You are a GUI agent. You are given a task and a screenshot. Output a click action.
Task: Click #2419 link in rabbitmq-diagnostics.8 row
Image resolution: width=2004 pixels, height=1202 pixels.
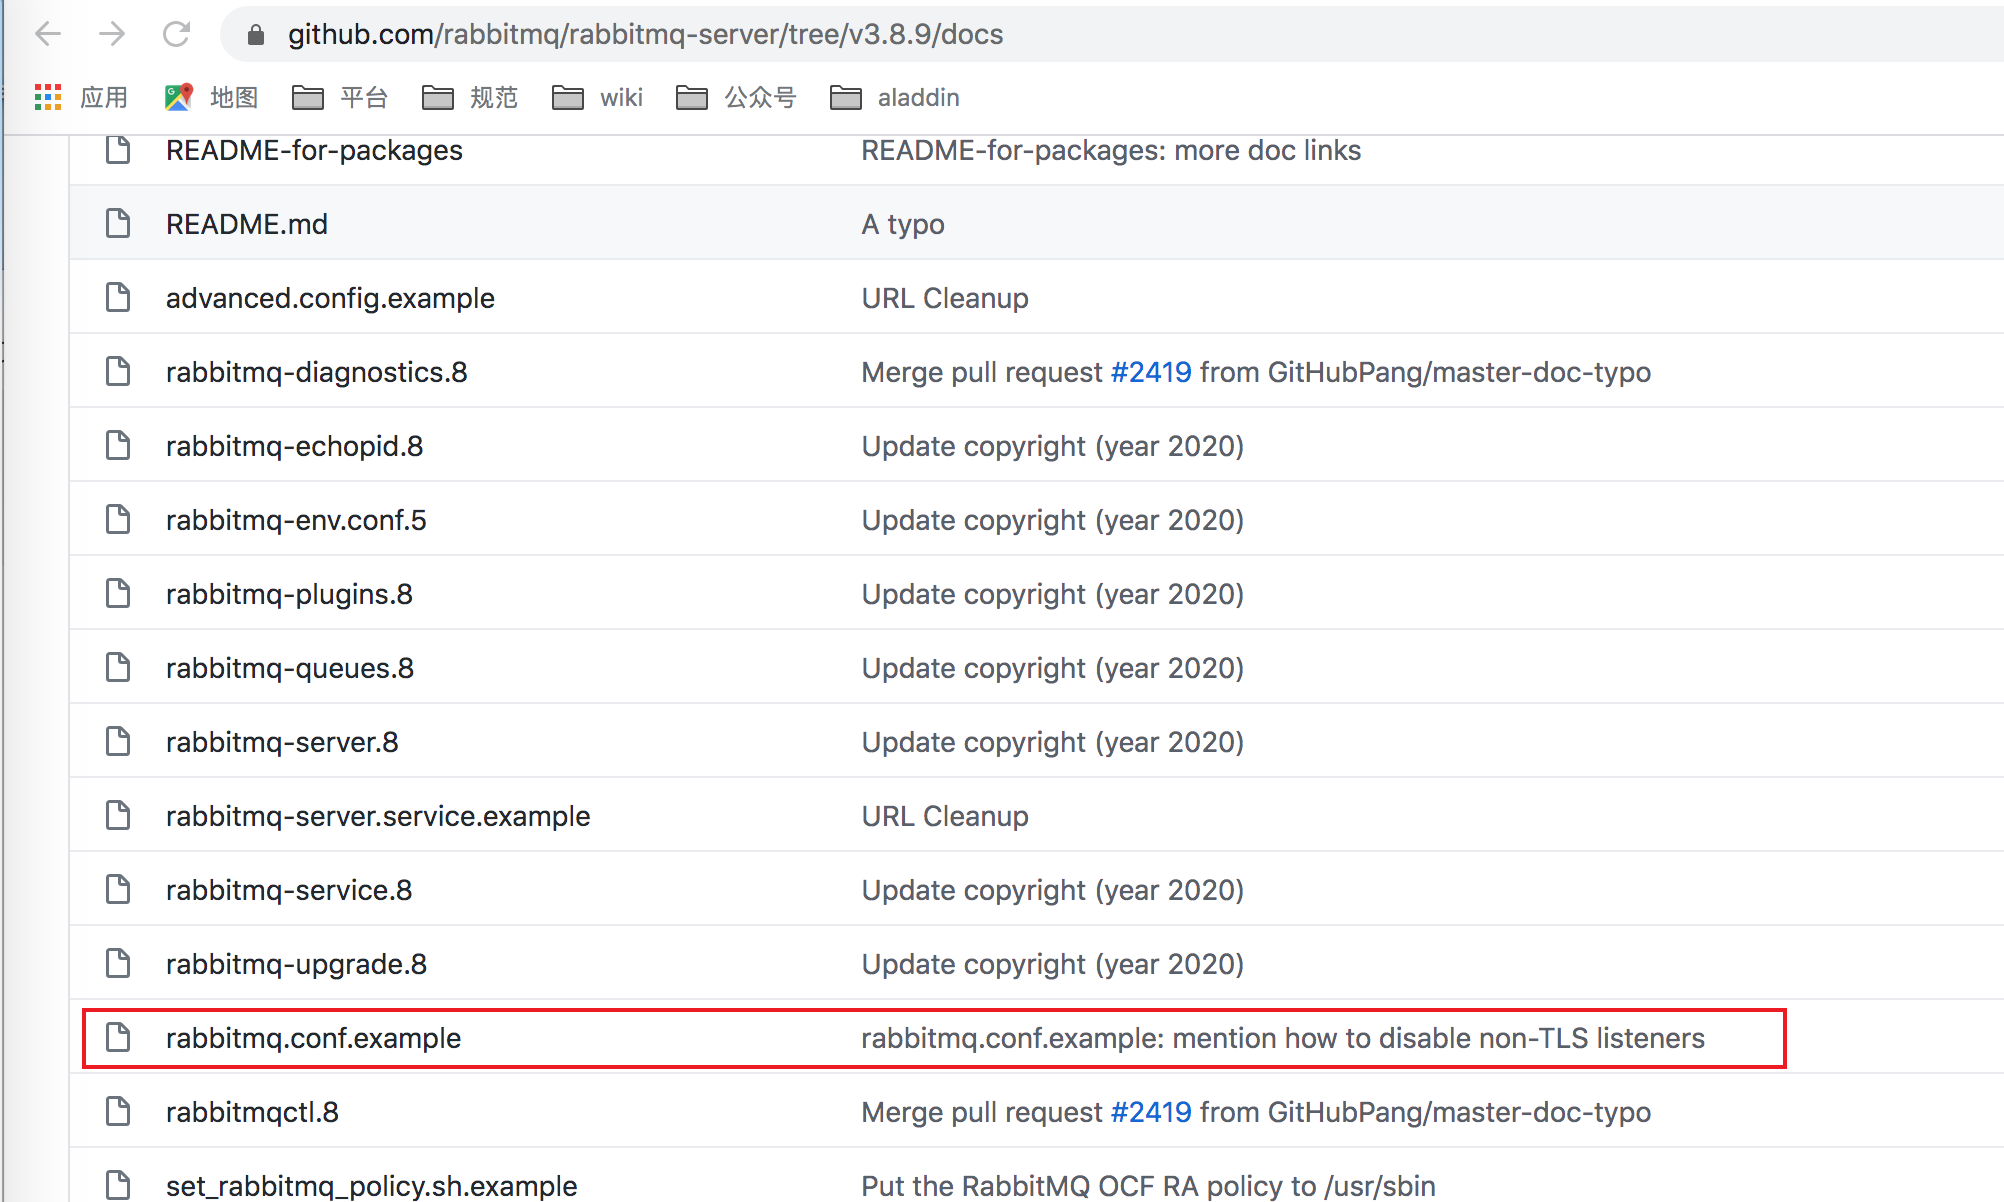(1151, 372)
